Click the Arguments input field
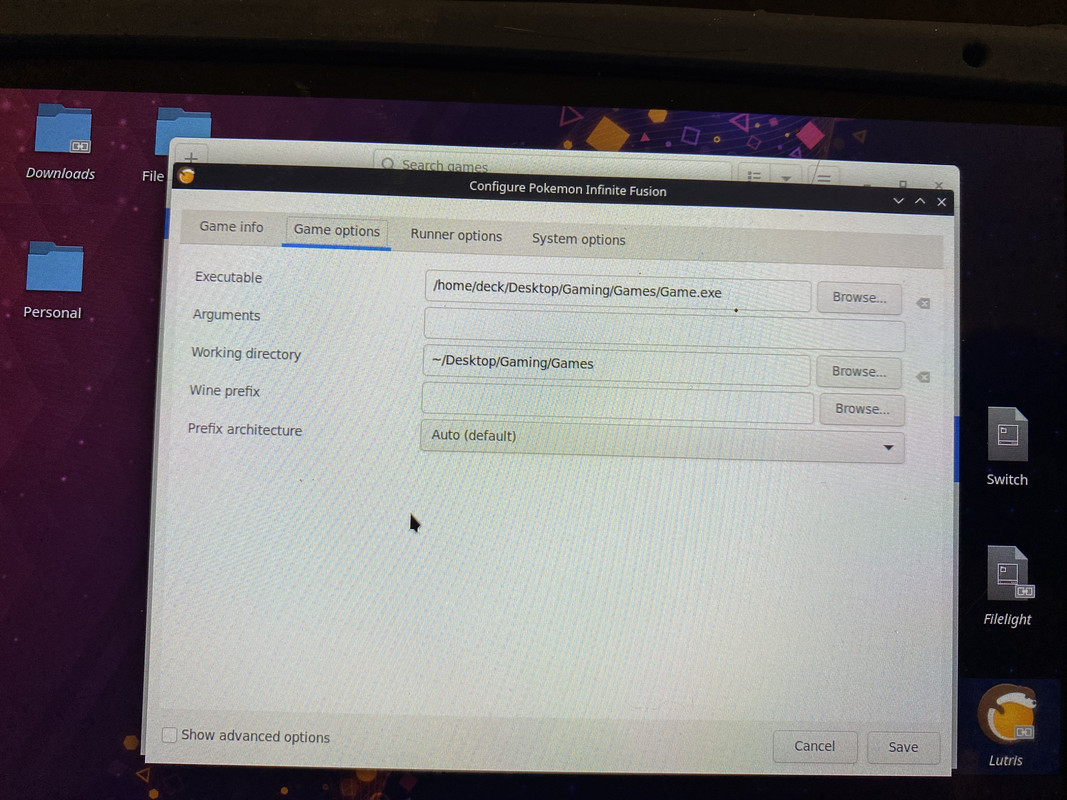 (x=663, y=330)
